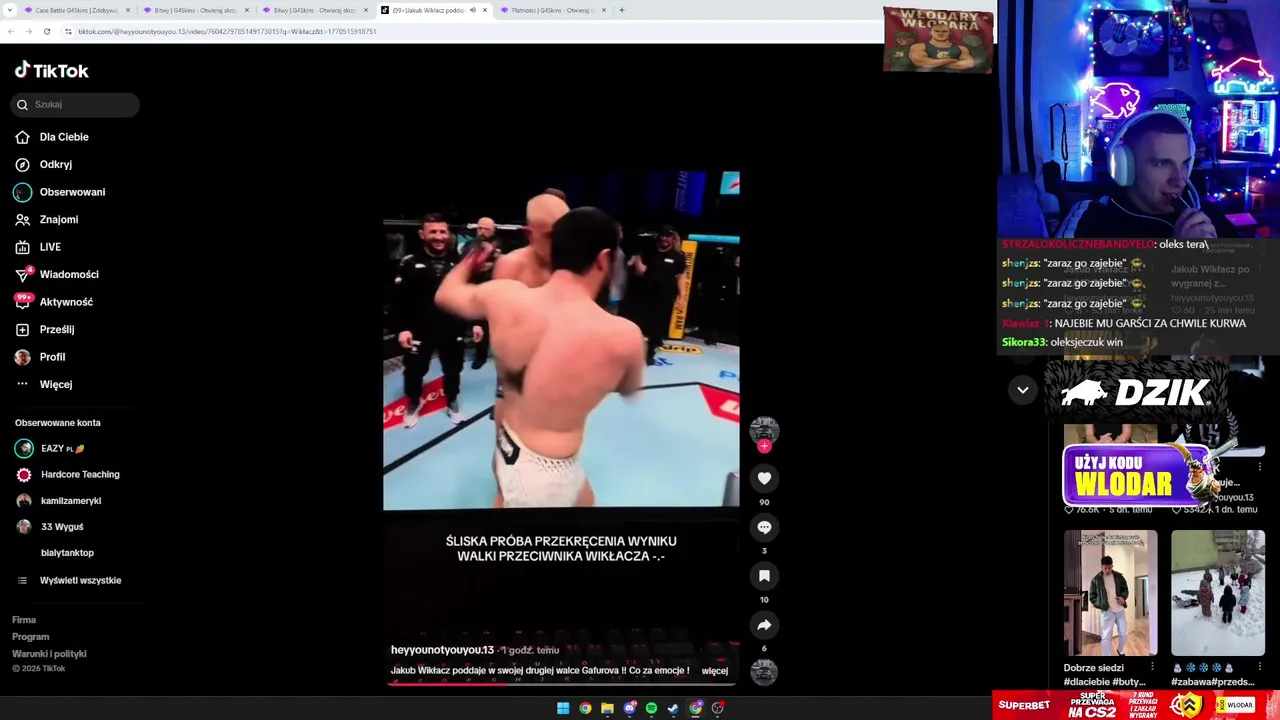This screenshot has width=1280, height=720.
Task: Expand the Więcej menu
Action: pyautogui.click(x=55, y=384)
